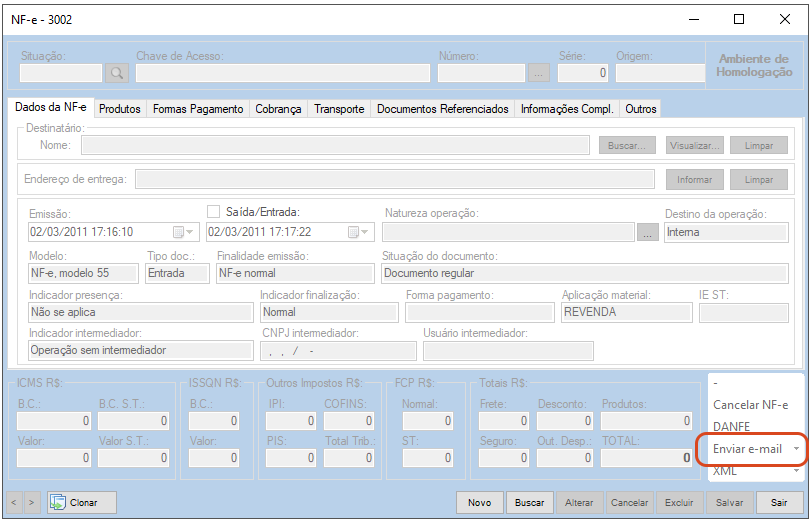Image resolution: width=812 pixels, height=522 pixels.
Task: Toggle the Saída/Entrada checkbox
Action: coord(213,212)
